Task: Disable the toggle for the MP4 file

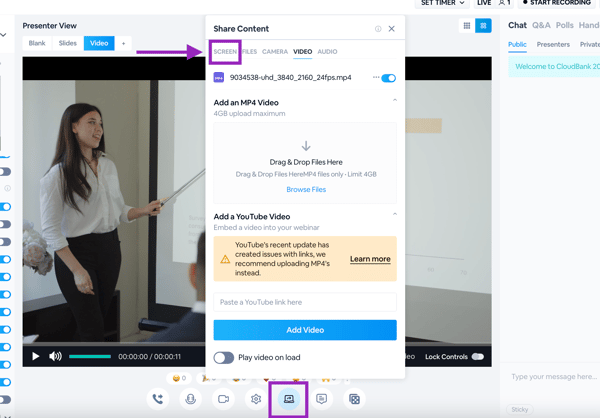Action: (388, 78)
